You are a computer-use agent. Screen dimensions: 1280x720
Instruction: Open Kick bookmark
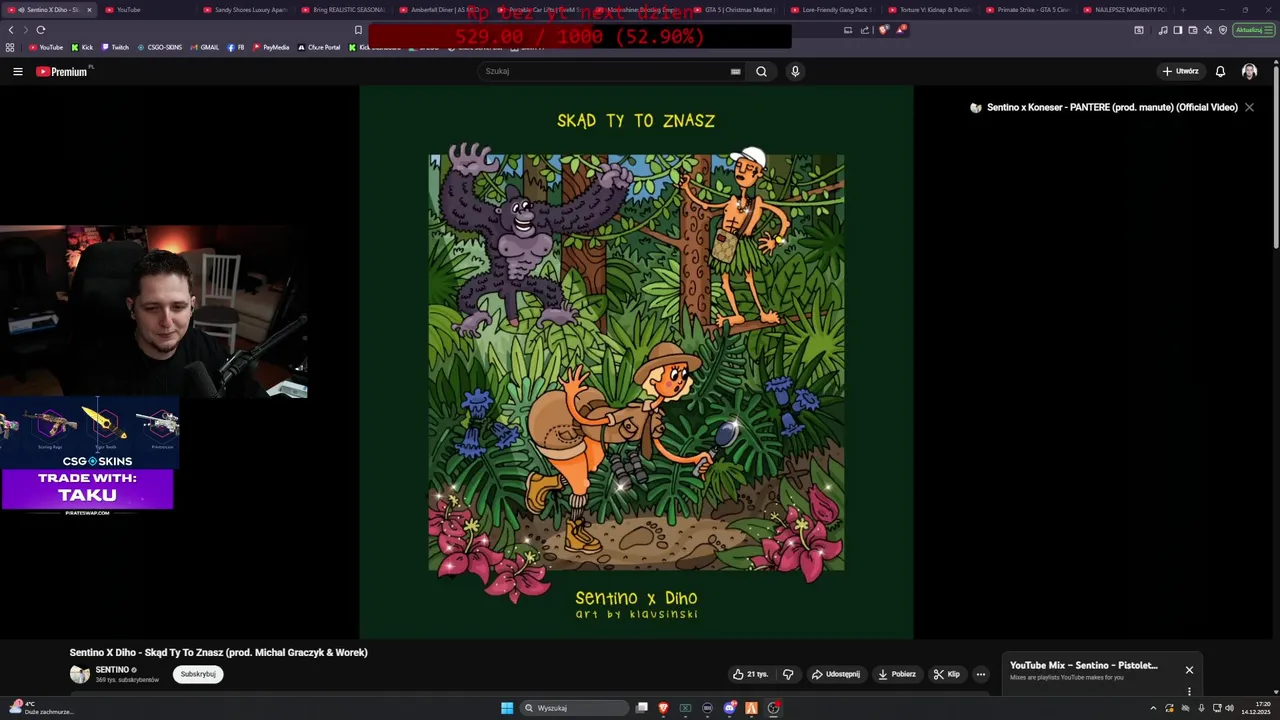point(82,47)
